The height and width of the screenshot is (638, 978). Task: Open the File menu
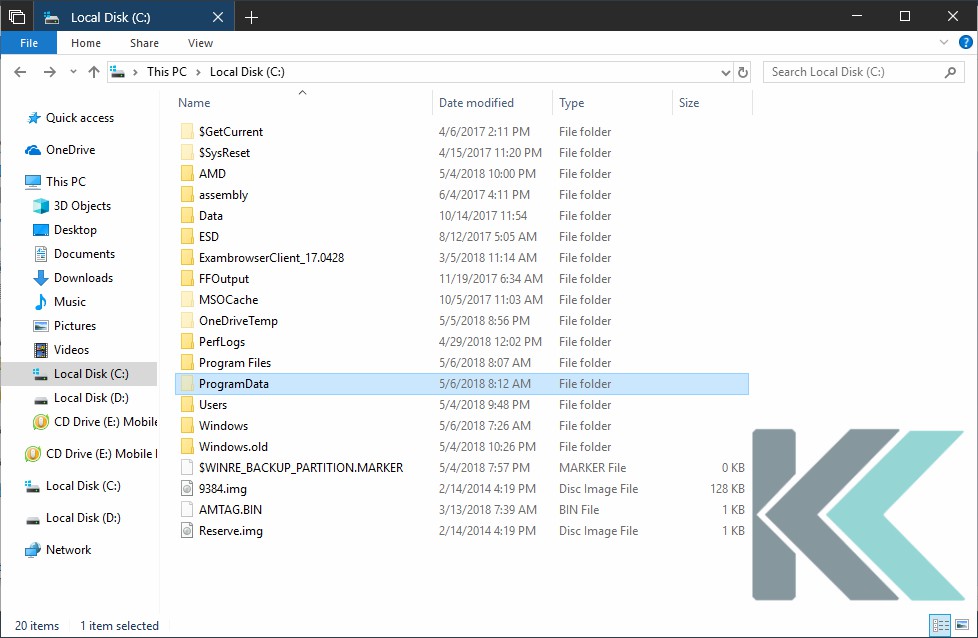29,43
